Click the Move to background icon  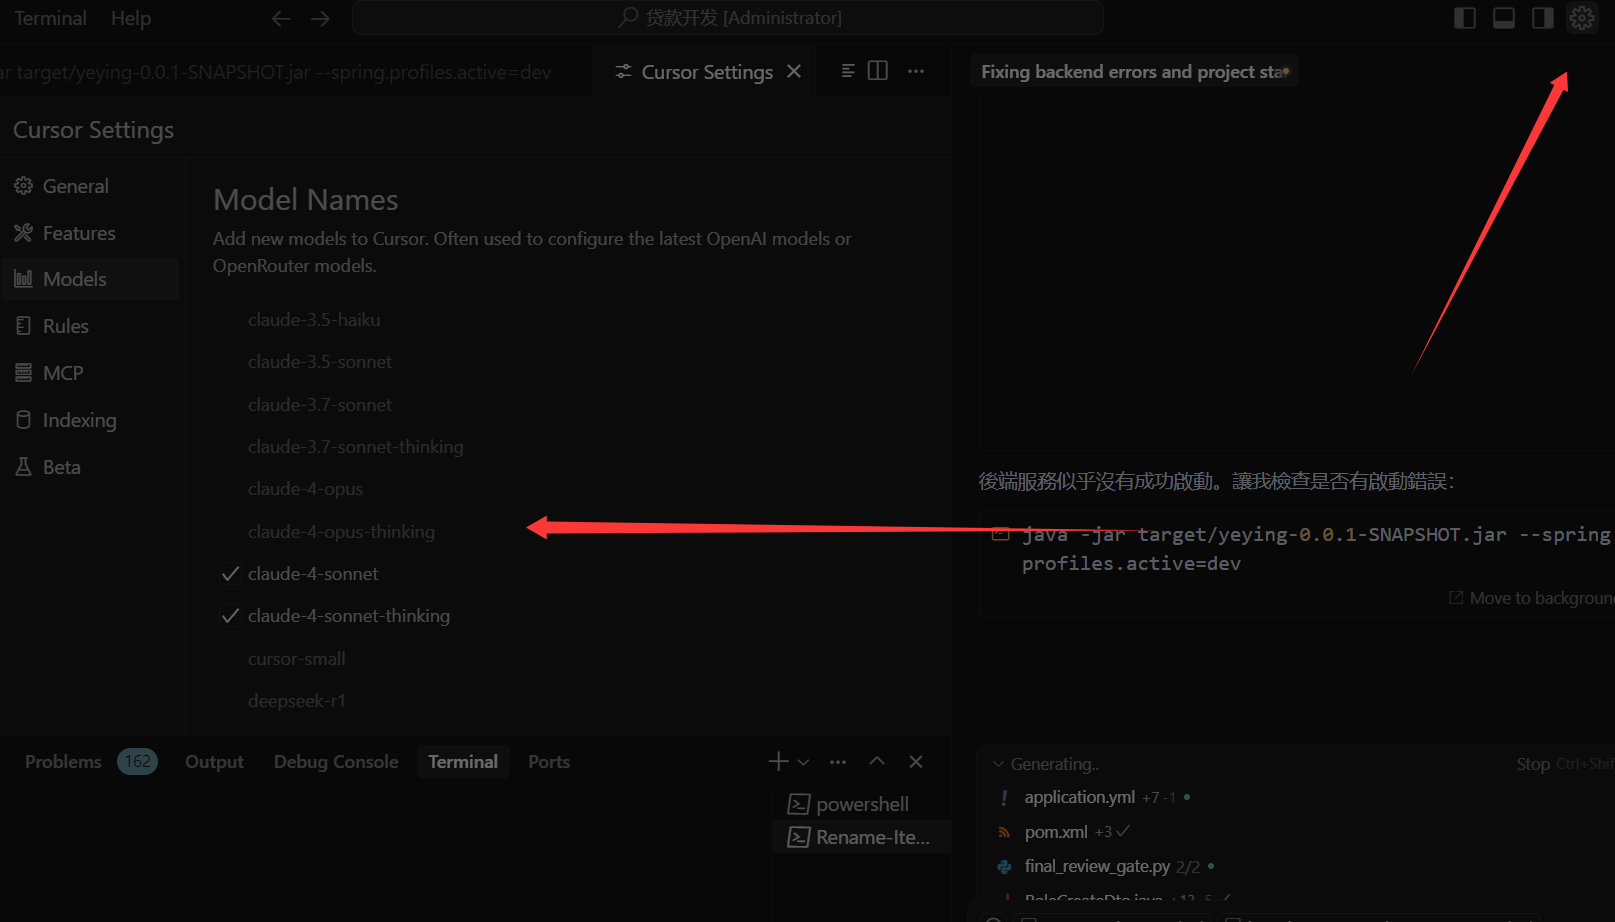click(1456, 598)
